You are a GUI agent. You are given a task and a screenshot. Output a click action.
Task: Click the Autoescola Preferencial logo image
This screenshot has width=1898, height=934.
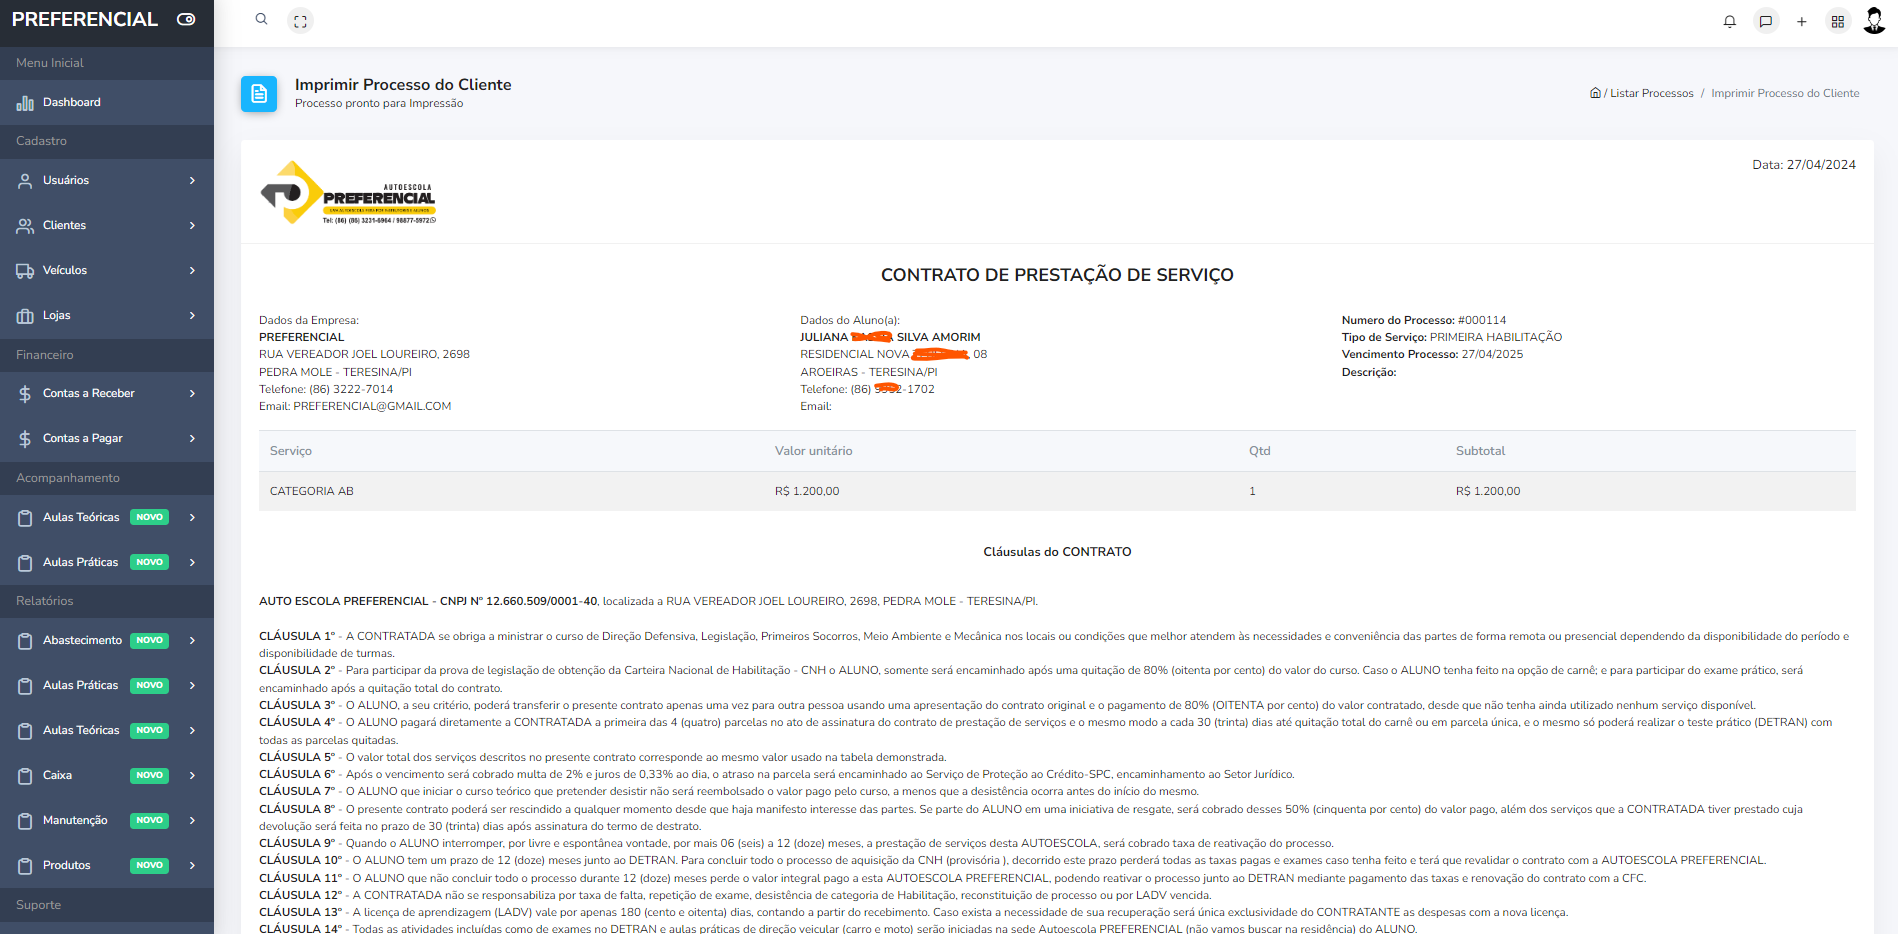[x=348, y=192]
